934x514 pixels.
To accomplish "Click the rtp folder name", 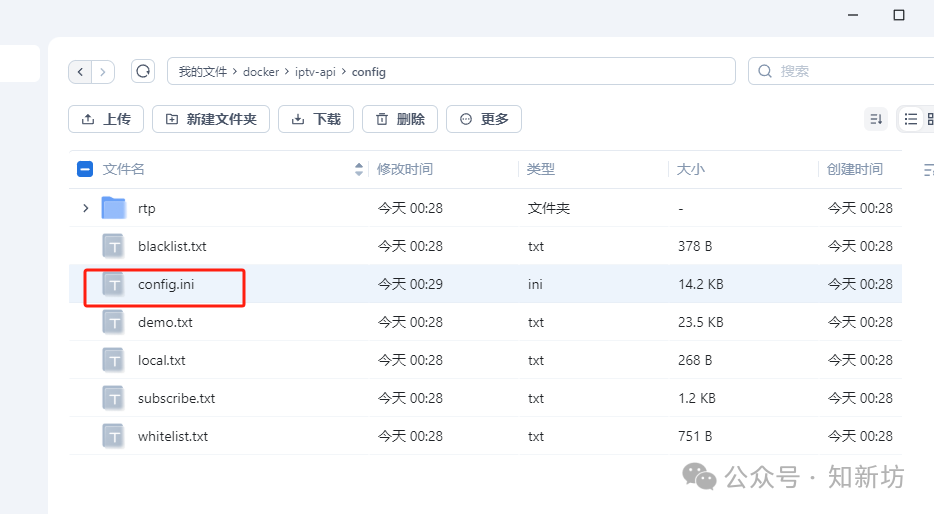I will (147, 208).
